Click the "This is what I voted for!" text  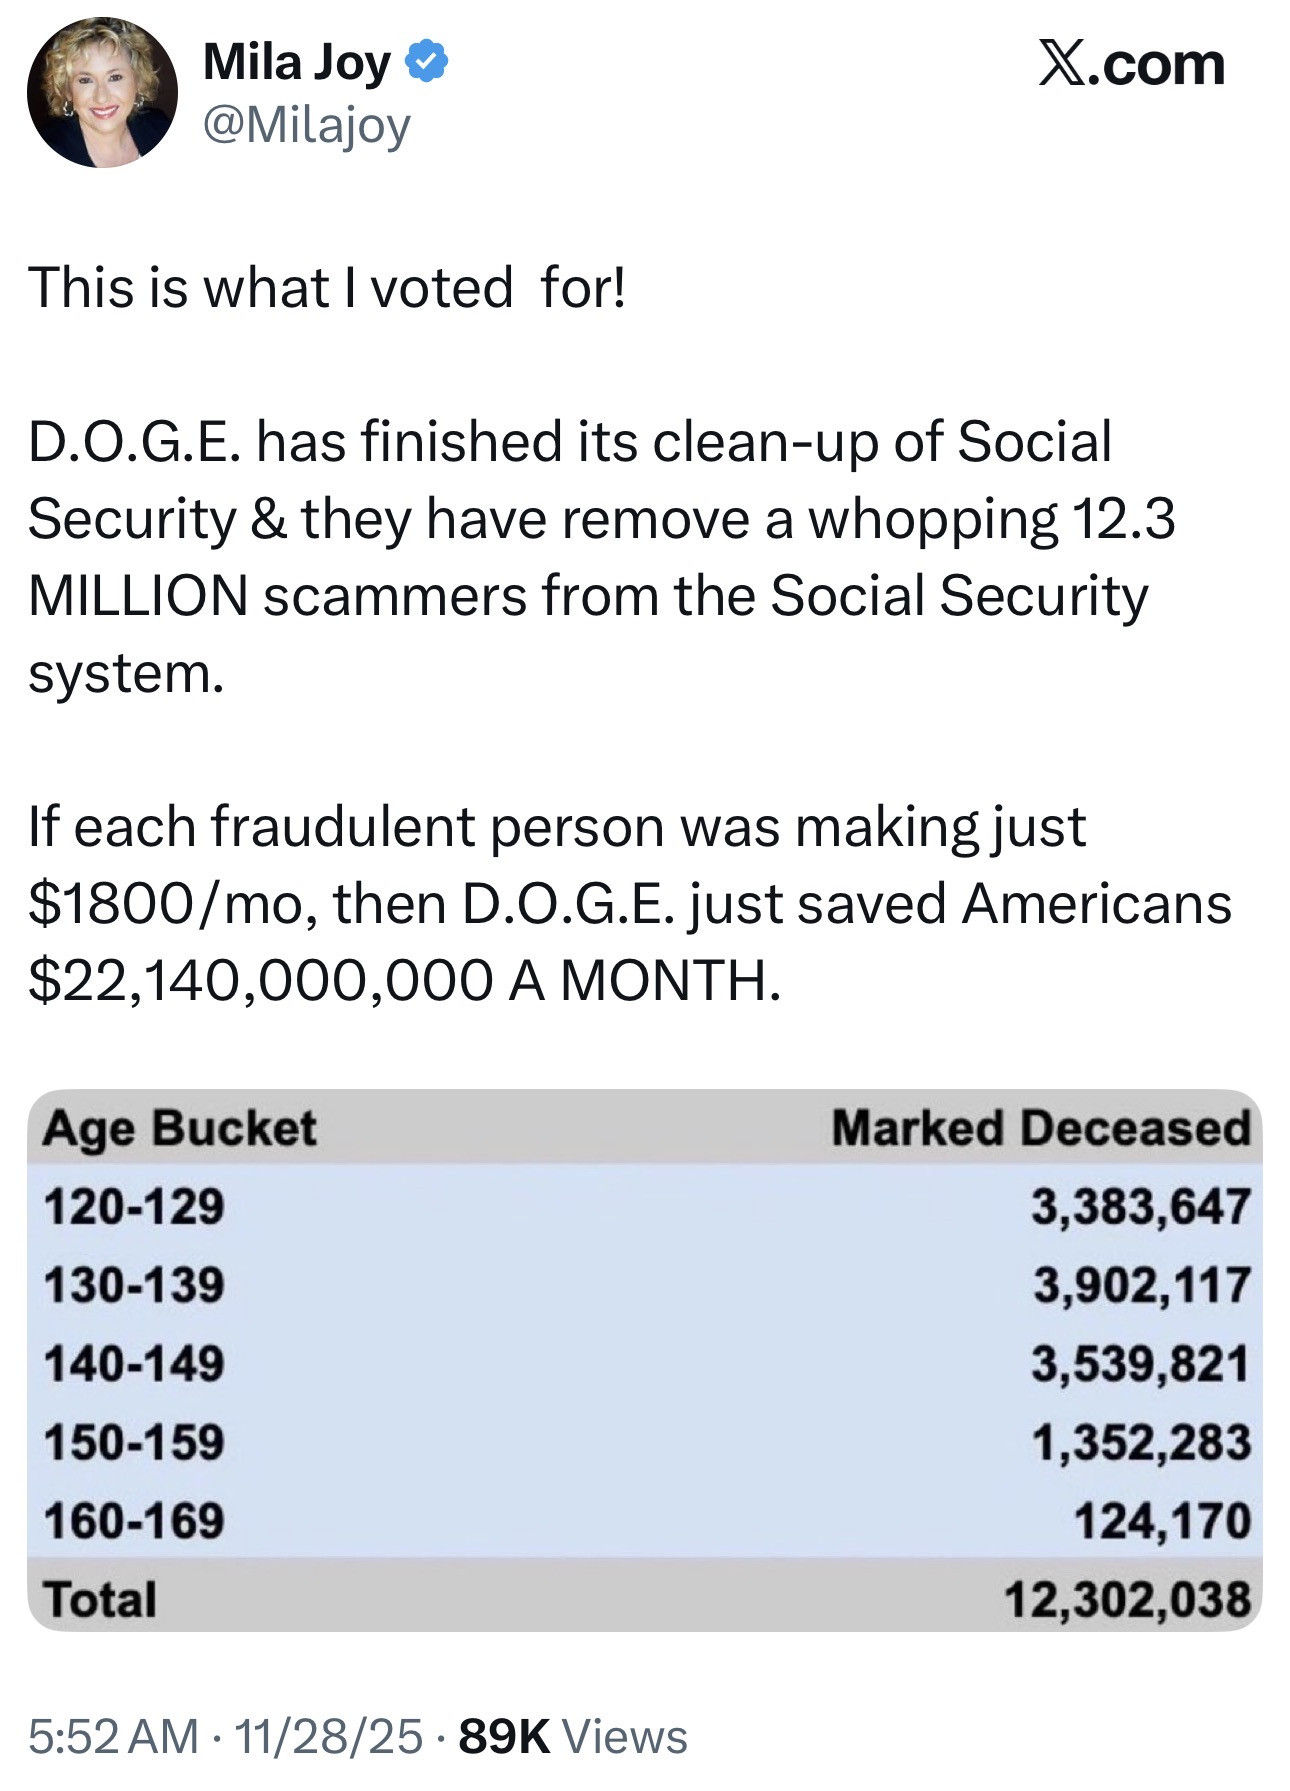[327, 288]
